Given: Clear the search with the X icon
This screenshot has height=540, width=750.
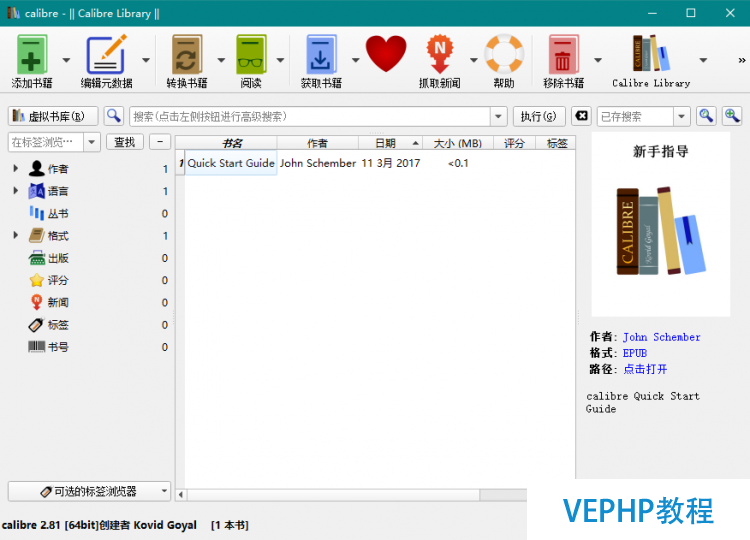Looking at the screenshot, I should click(581, 116).
